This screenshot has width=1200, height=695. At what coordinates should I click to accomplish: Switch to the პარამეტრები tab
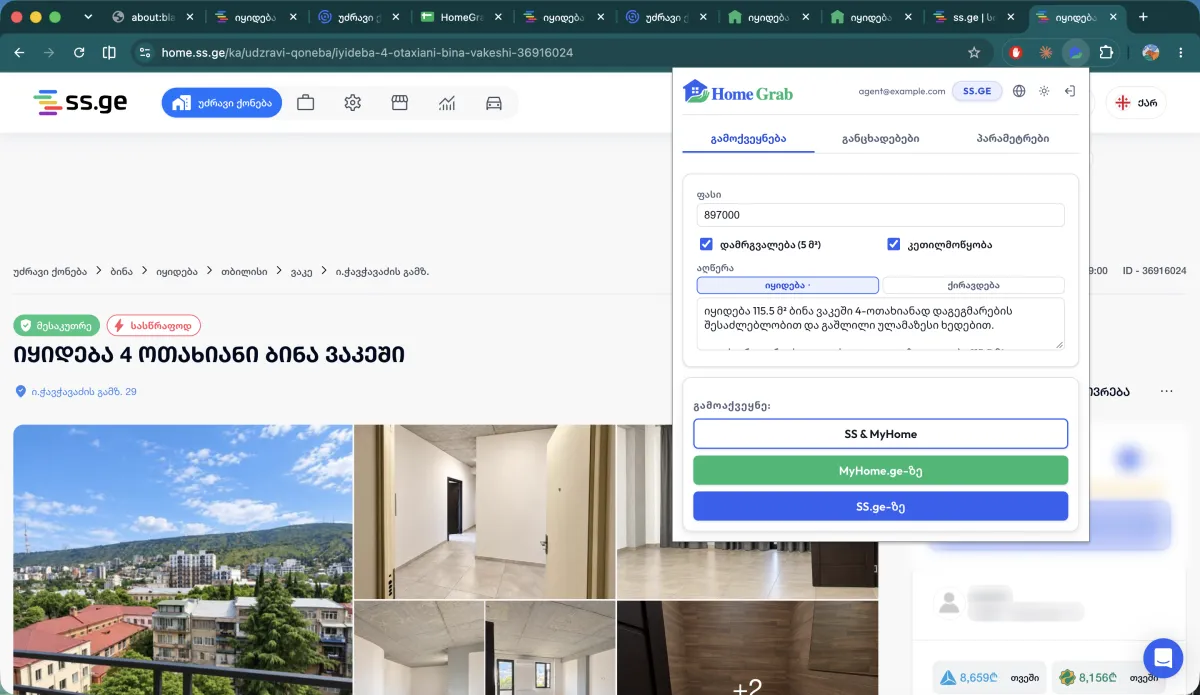1013,139
